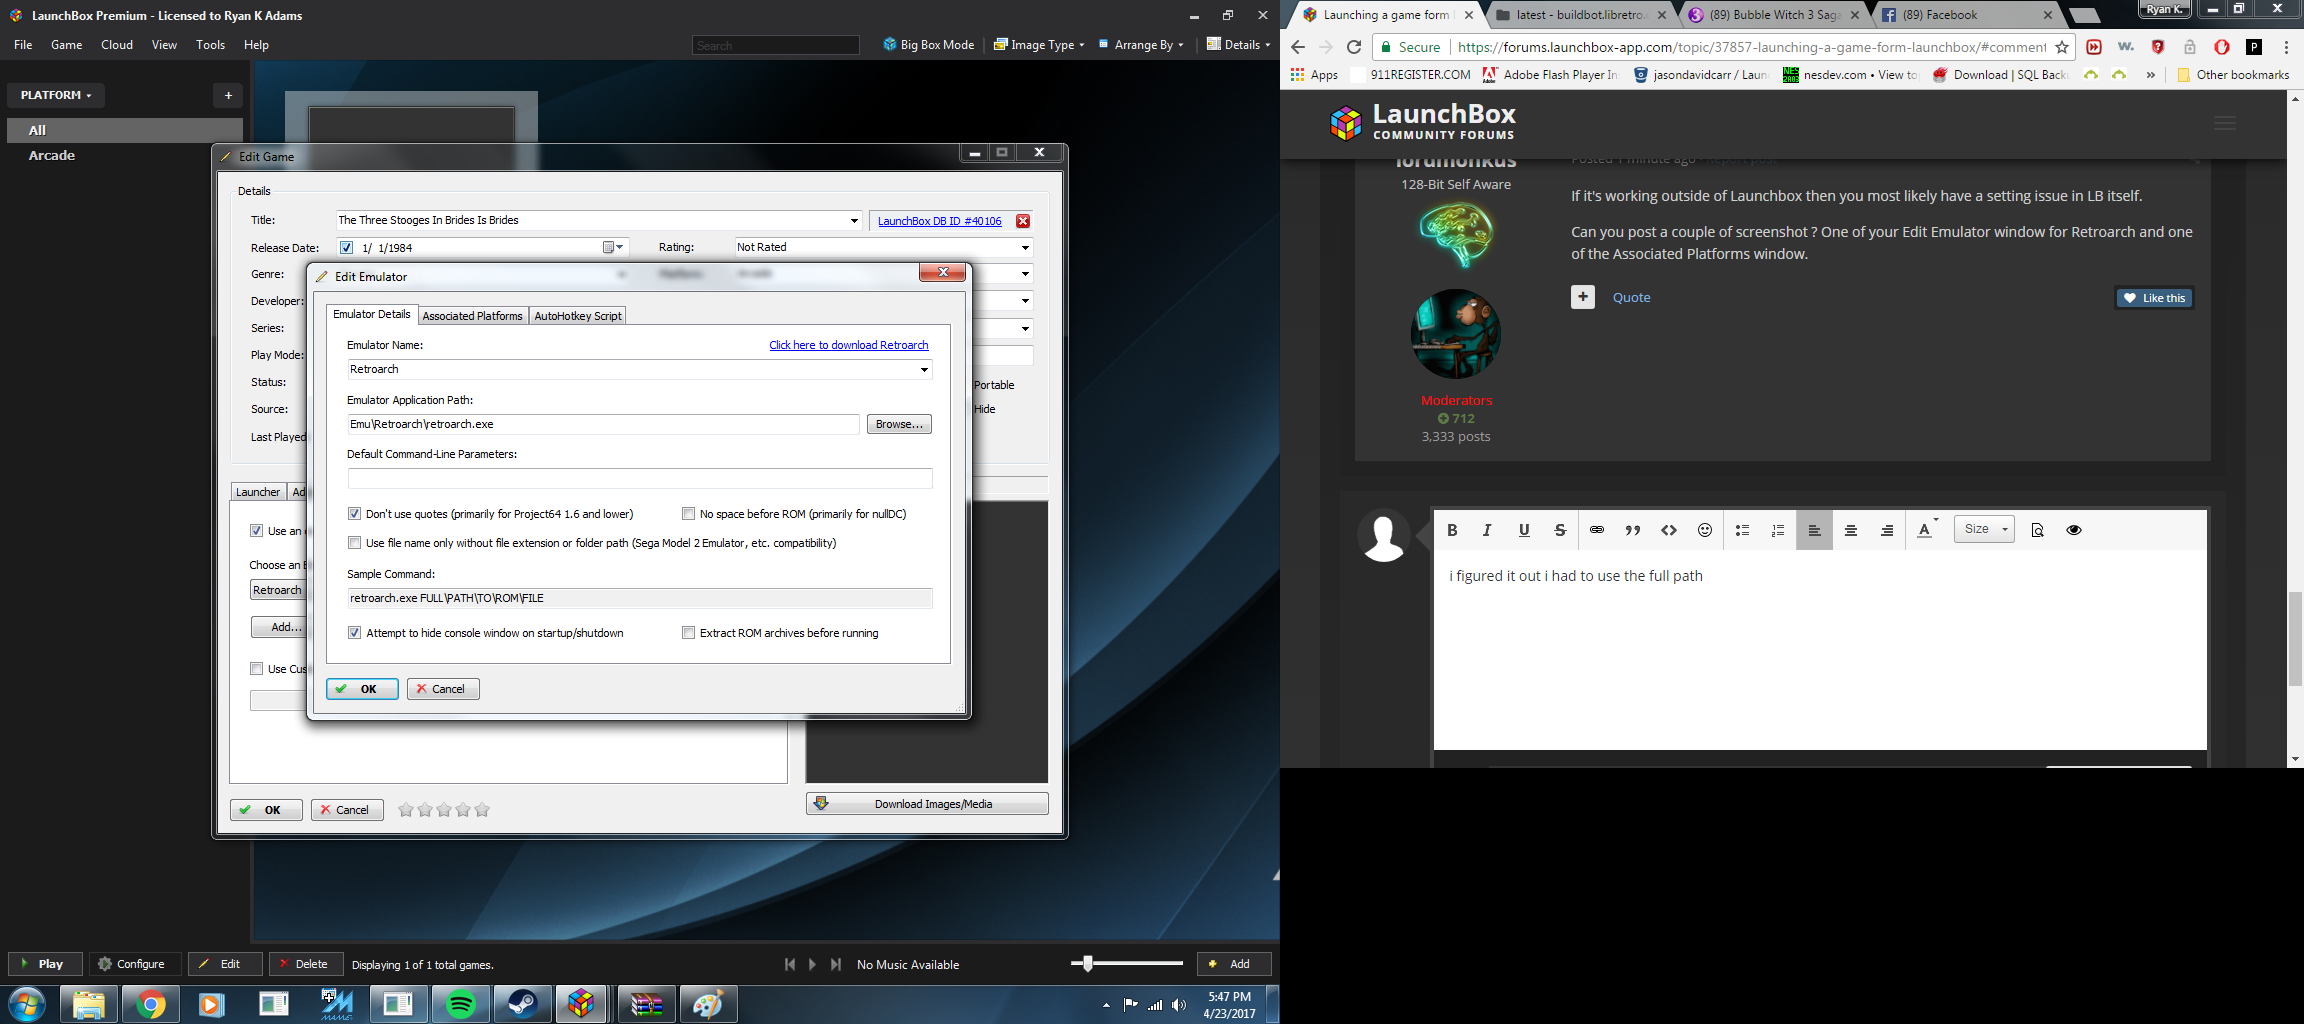Apply underline formatting in forum editor

(1524, 530)
